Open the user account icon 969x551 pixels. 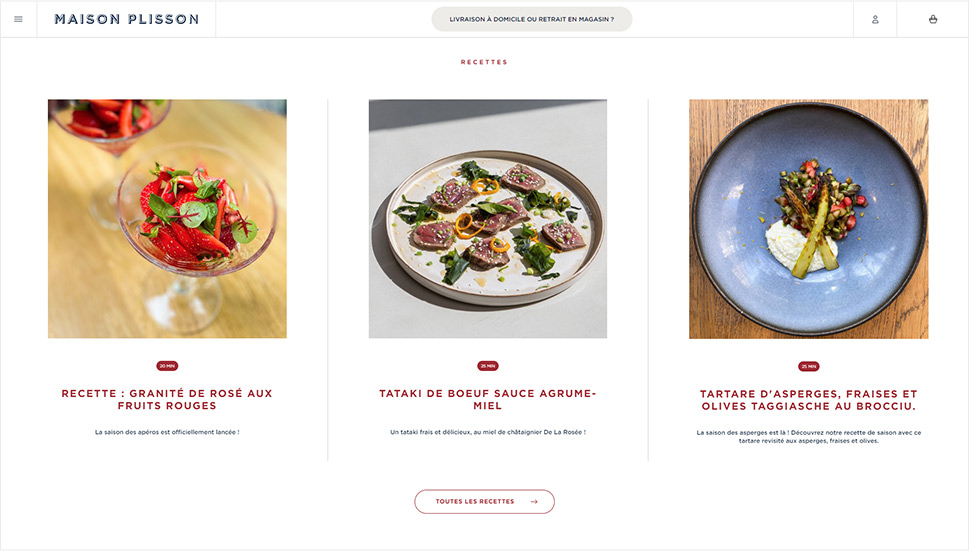(x=875, y=19)
